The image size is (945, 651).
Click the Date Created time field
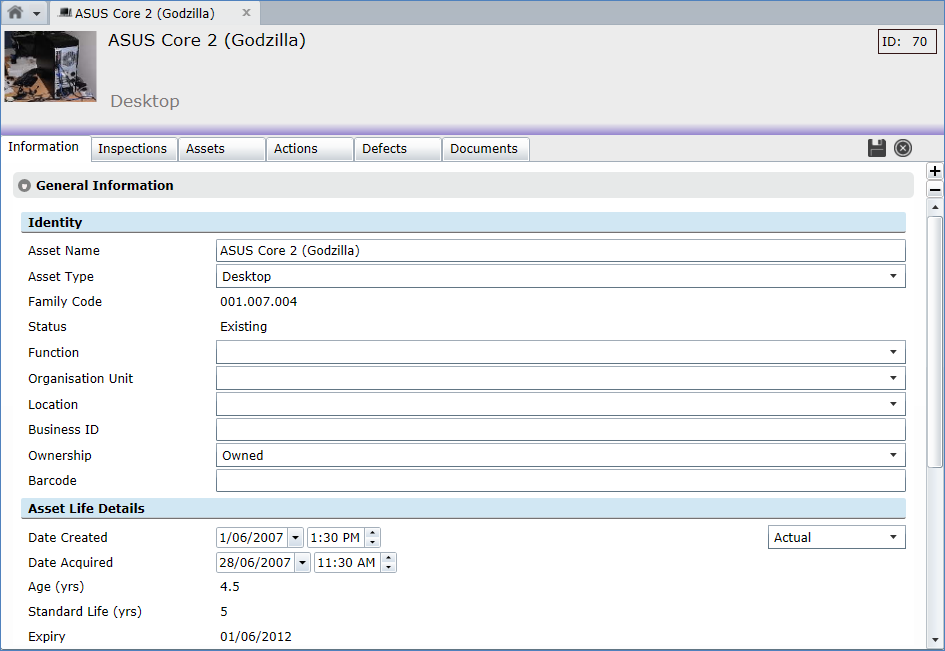[336, 537]
